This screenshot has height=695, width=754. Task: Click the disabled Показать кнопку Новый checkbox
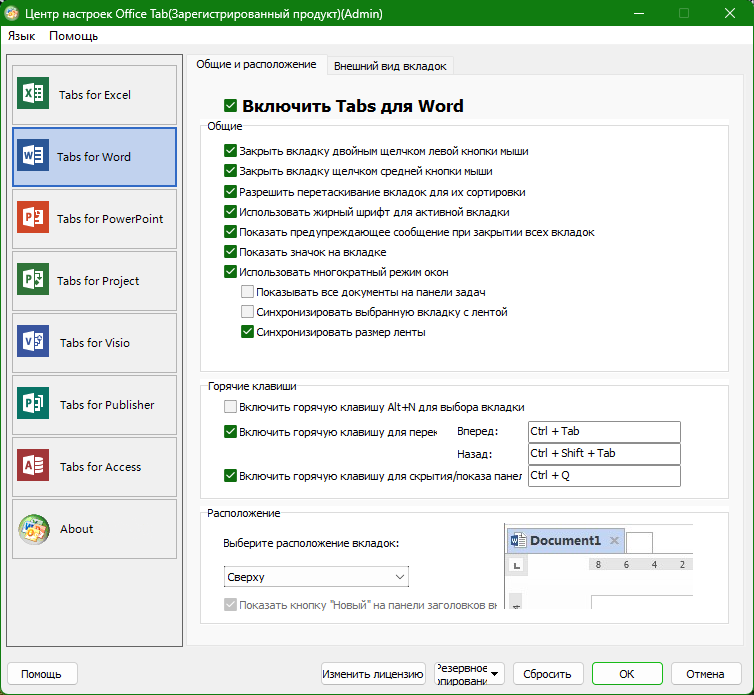click(230, 605)
